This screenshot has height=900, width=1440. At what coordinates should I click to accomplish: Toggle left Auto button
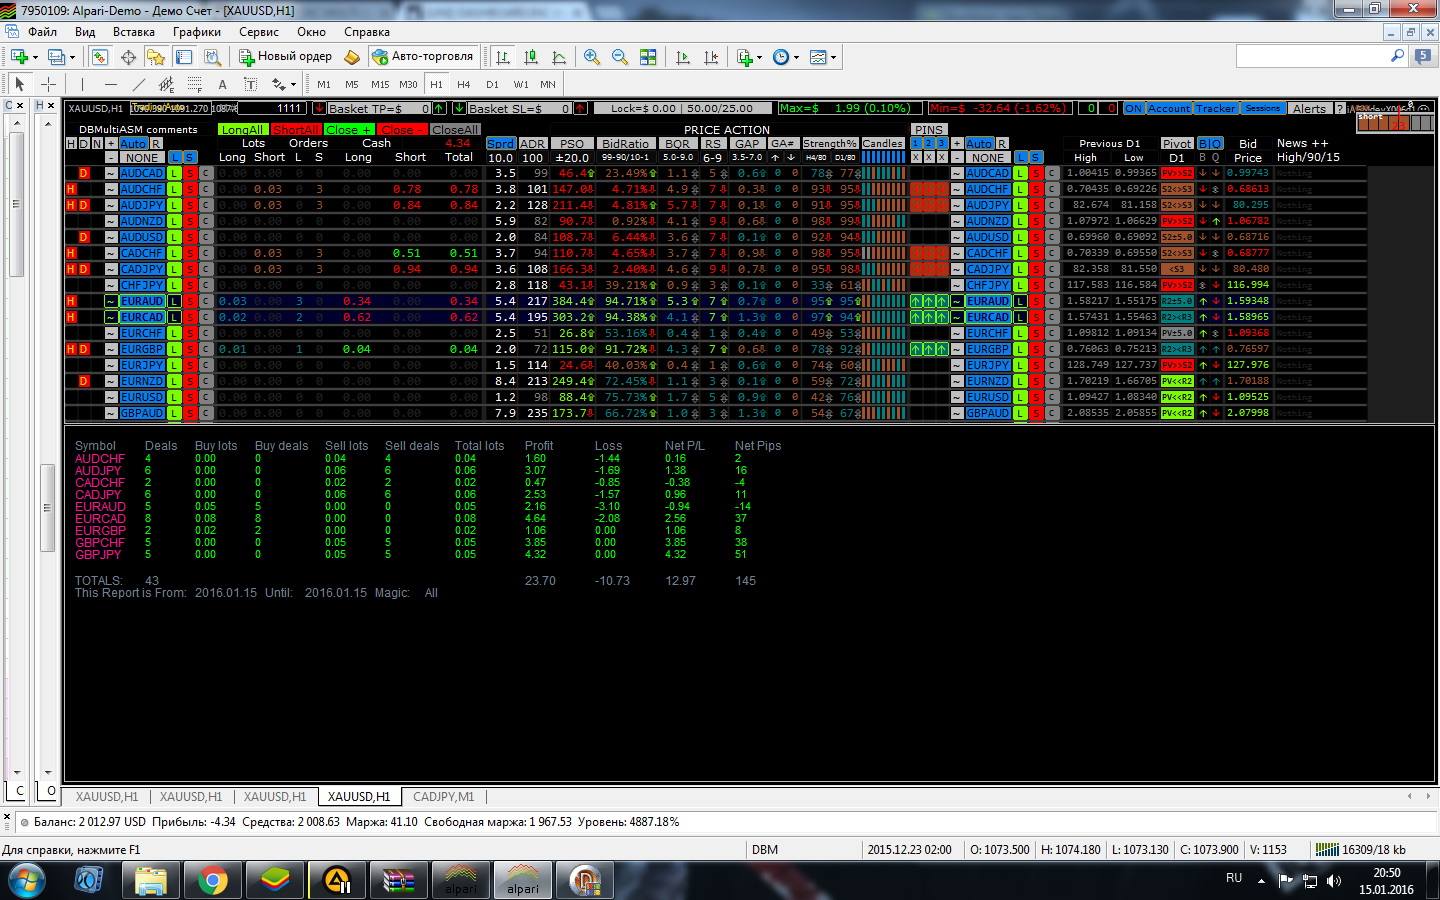coord(133,143)
